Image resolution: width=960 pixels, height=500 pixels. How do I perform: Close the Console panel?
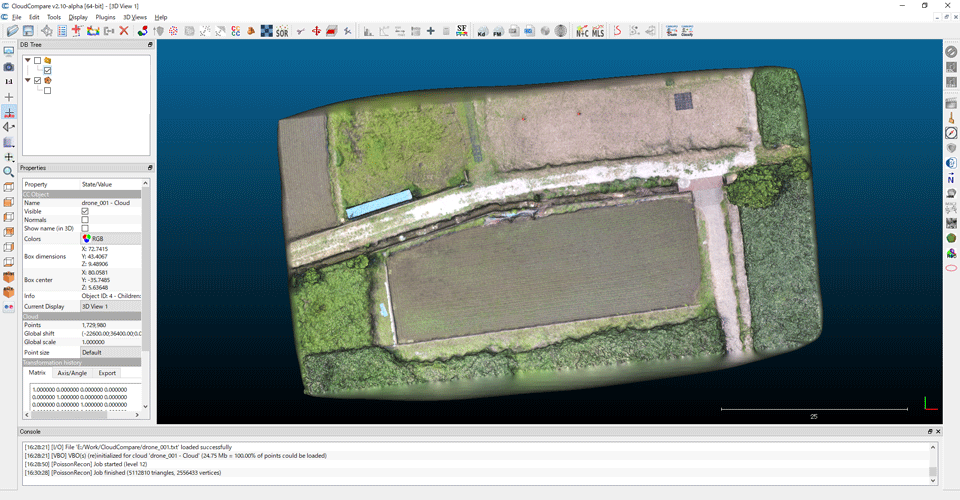pyautogui.click(x=938, y=431)
